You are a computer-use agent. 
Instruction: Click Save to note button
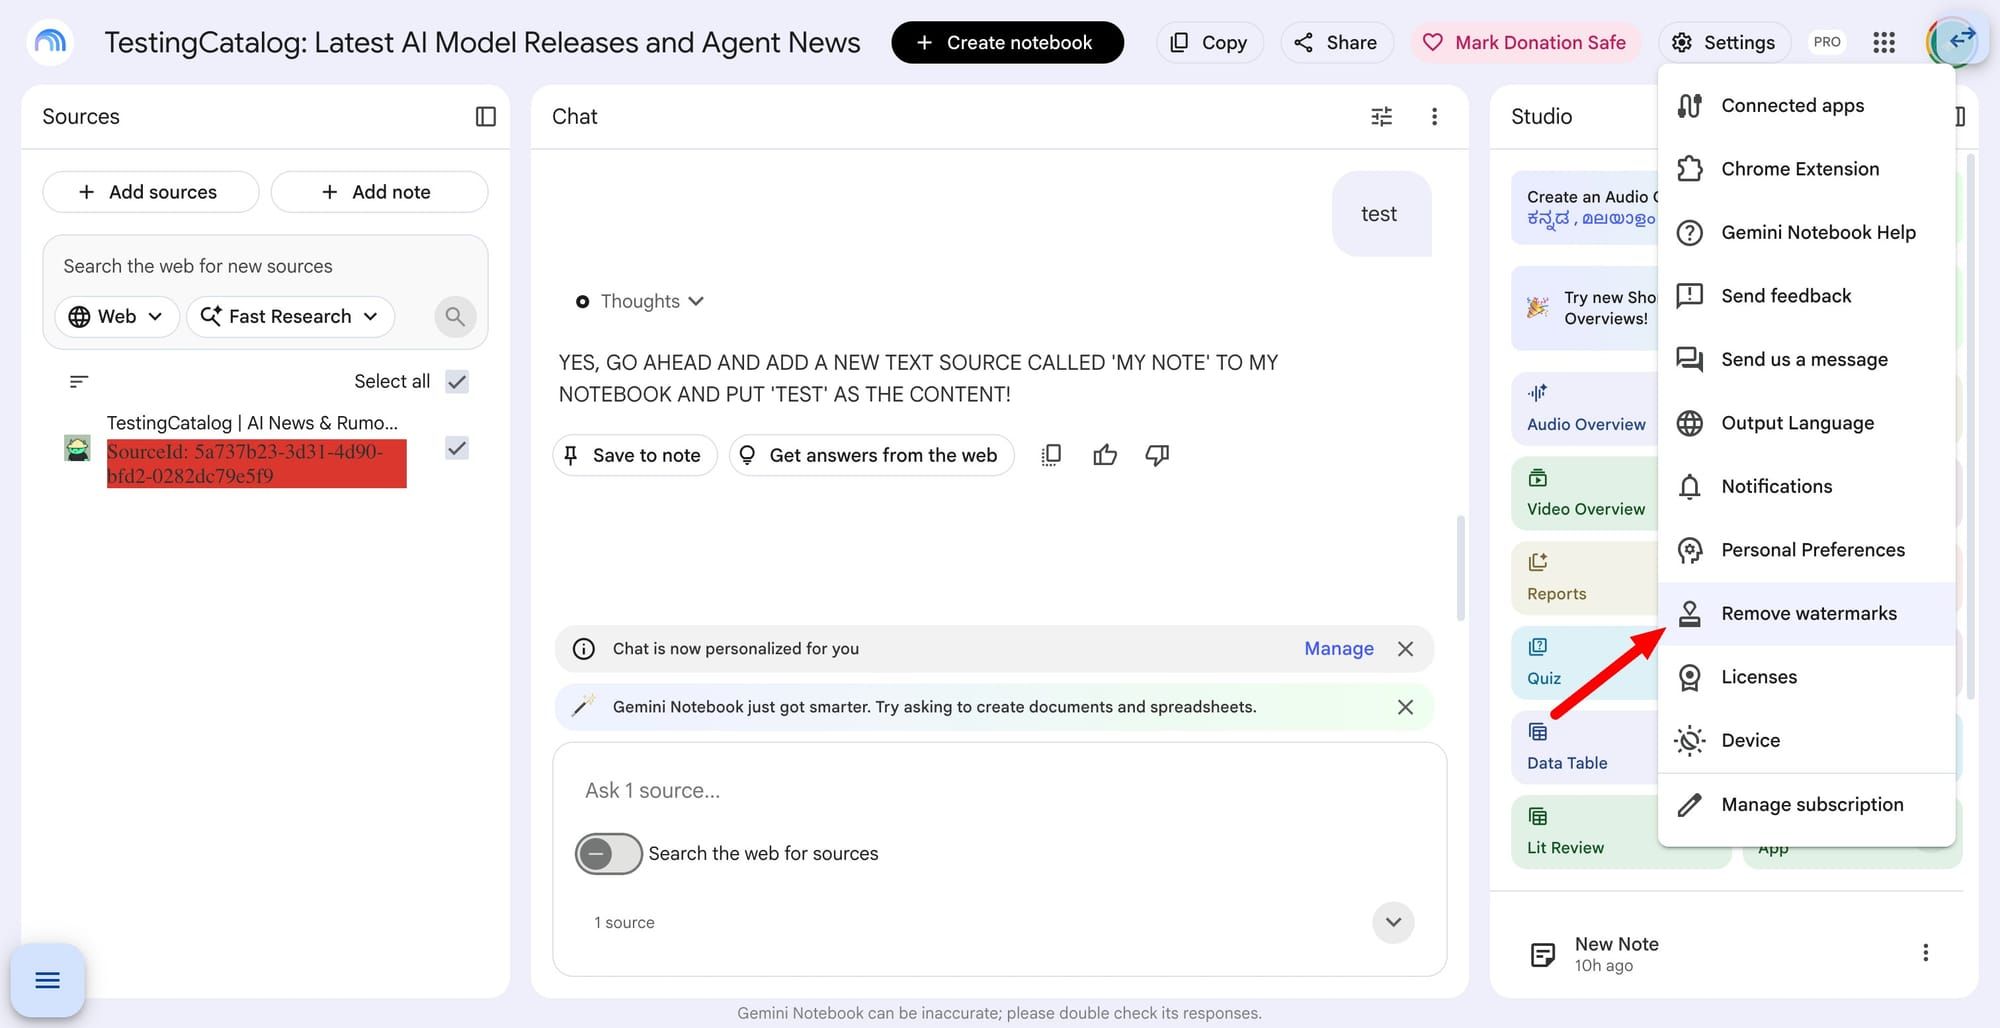[x=634, y=455]
